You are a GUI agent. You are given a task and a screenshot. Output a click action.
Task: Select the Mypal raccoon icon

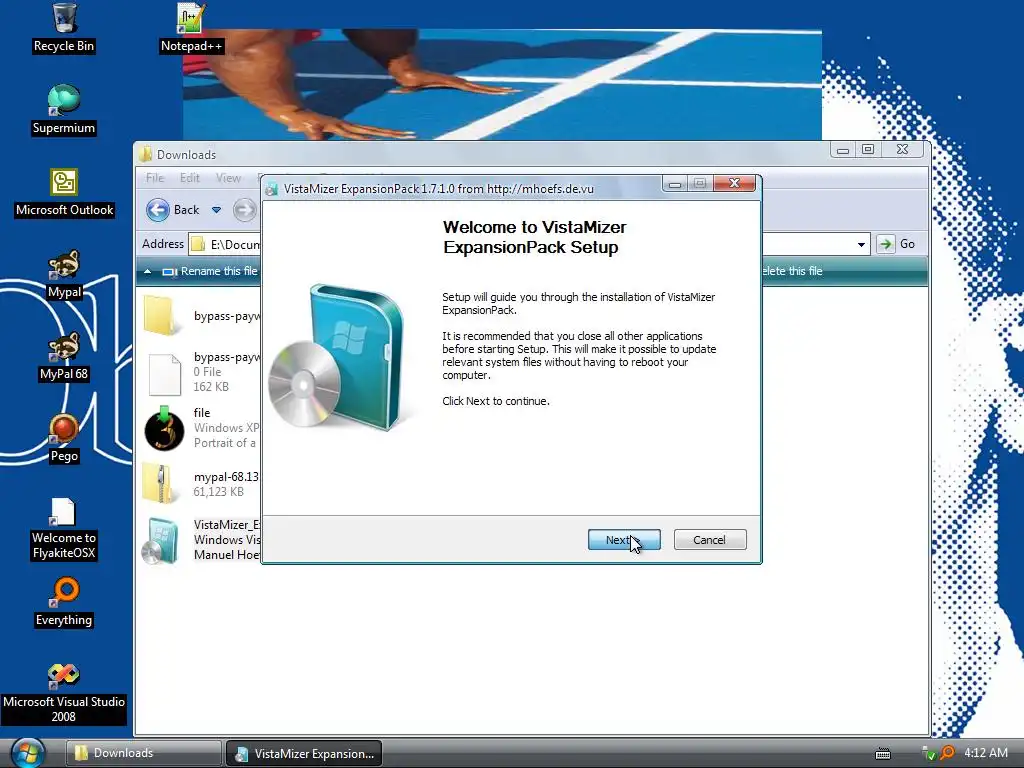point(64,264)
